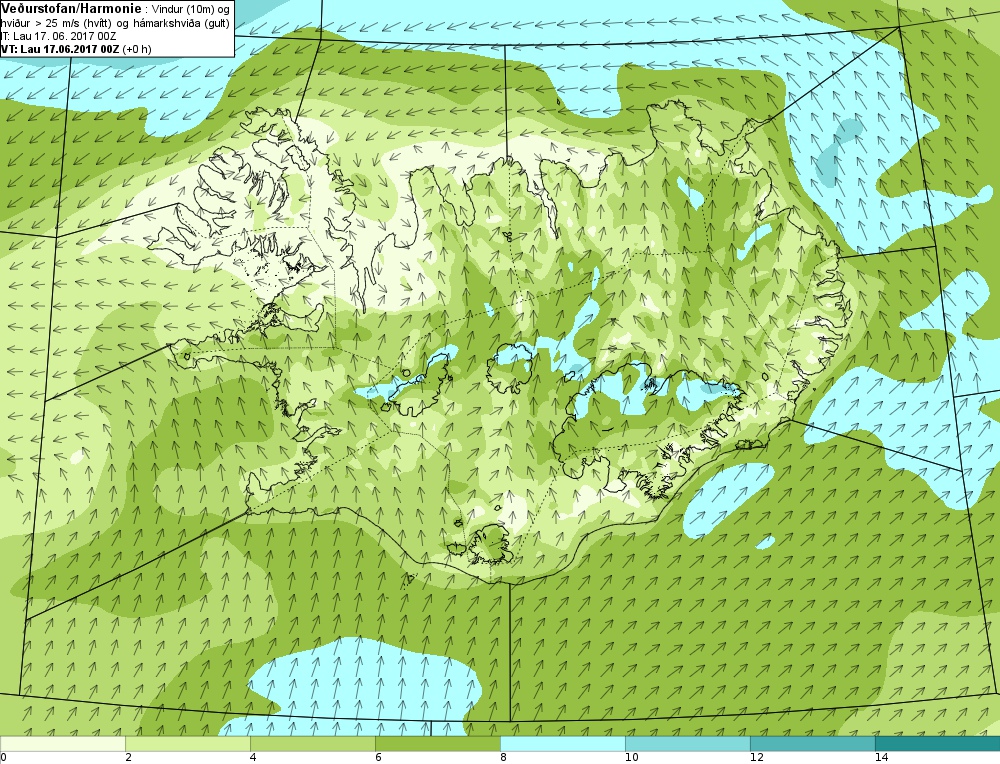Click the legend scale label '6'

(x=378, y=758)
